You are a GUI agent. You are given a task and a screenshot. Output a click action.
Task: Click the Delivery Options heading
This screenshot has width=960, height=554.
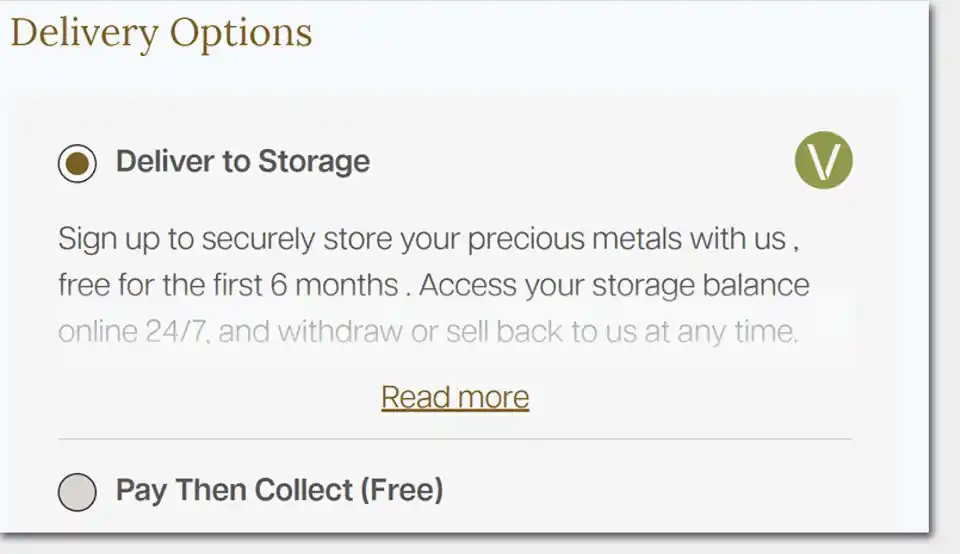pyautogui.click(x=162, y=33)
